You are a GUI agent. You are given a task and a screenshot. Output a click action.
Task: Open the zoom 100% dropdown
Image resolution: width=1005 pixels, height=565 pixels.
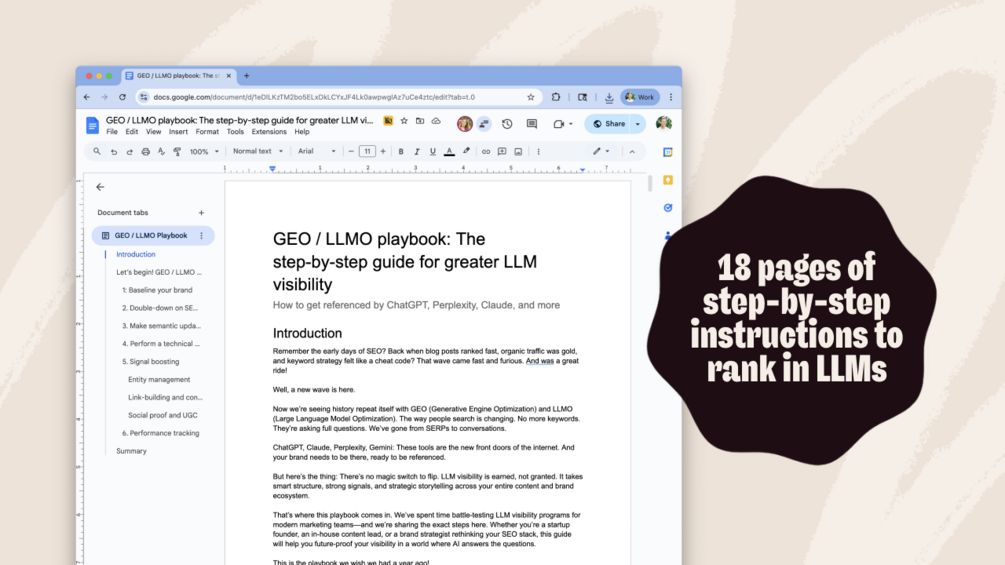pyautogui.click(x=204, y=152)
